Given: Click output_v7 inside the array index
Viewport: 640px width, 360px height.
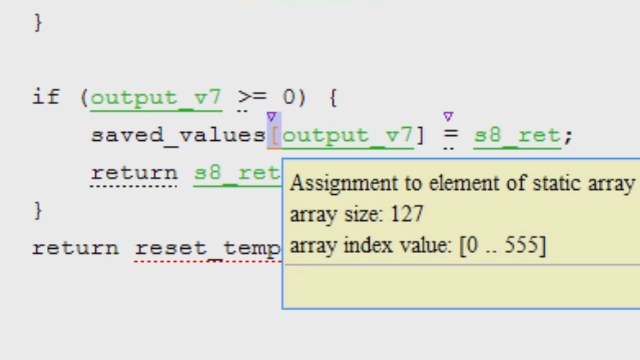Looking at the screenshot, I should pos(348,135).
